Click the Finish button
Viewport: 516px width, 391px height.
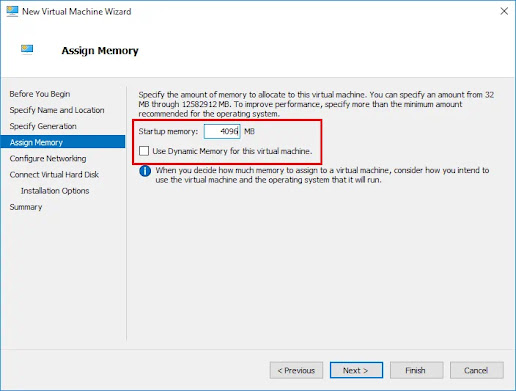416,370
